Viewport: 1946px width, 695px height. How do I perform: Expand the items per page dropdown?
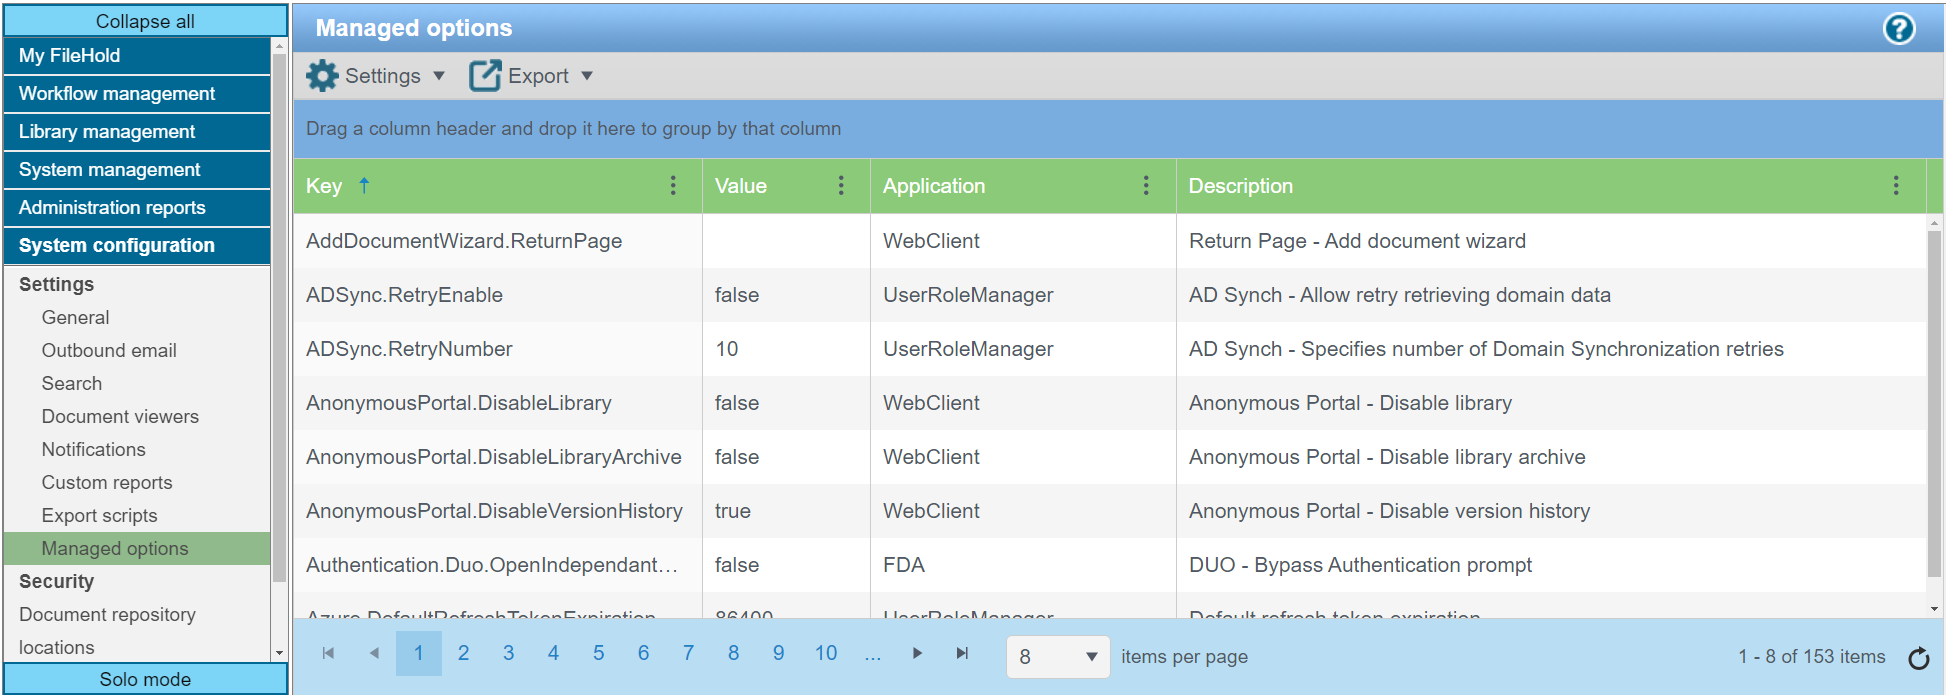(x=1091, y=657)
